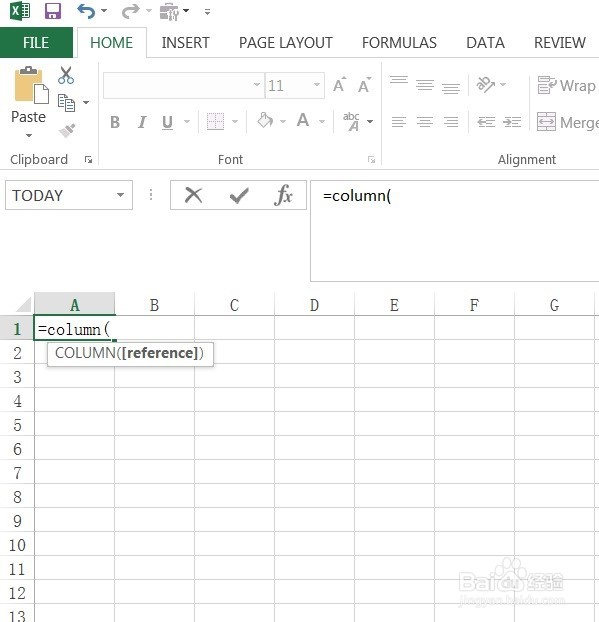Toggle Underline formatting
599x622 pixels.
[x=167, y=122]
